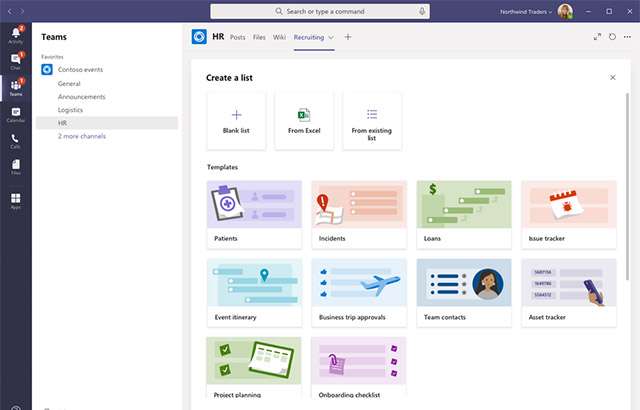
Task: Switch to the Wiki tab
Action: (x=279, y=37)
